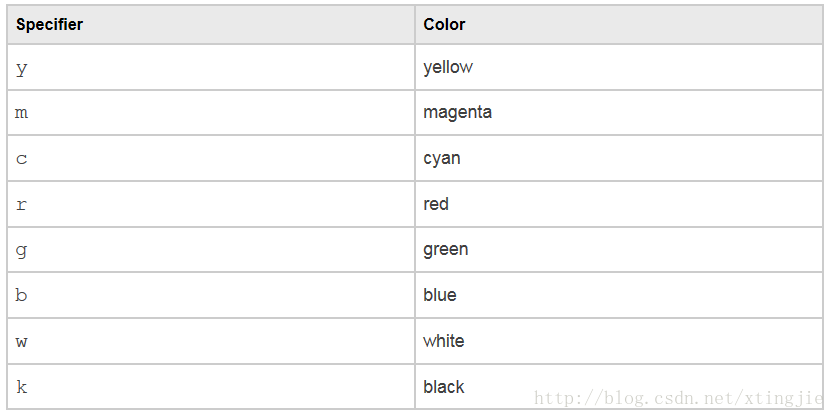Select the 'k' specifier cell
Viewport: 835px width, 418px height.
(211, 387)
